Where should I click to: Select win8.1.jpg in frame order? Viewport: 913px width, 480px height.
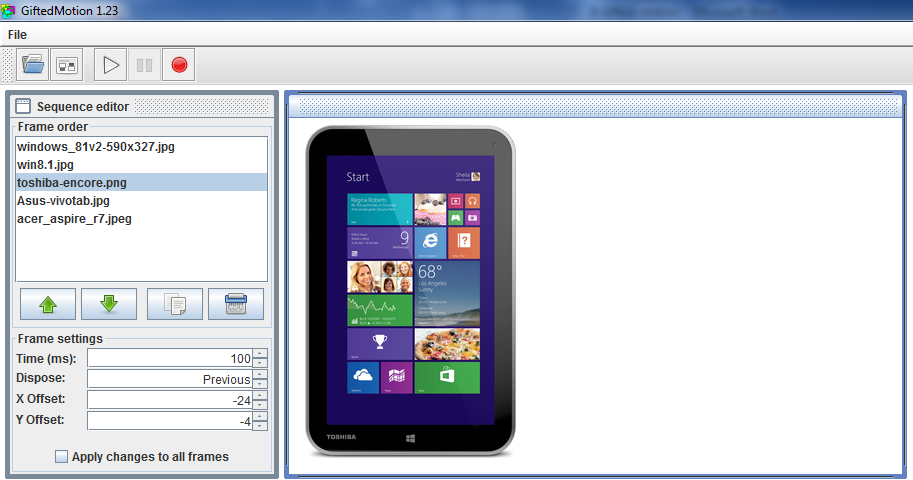141,165
